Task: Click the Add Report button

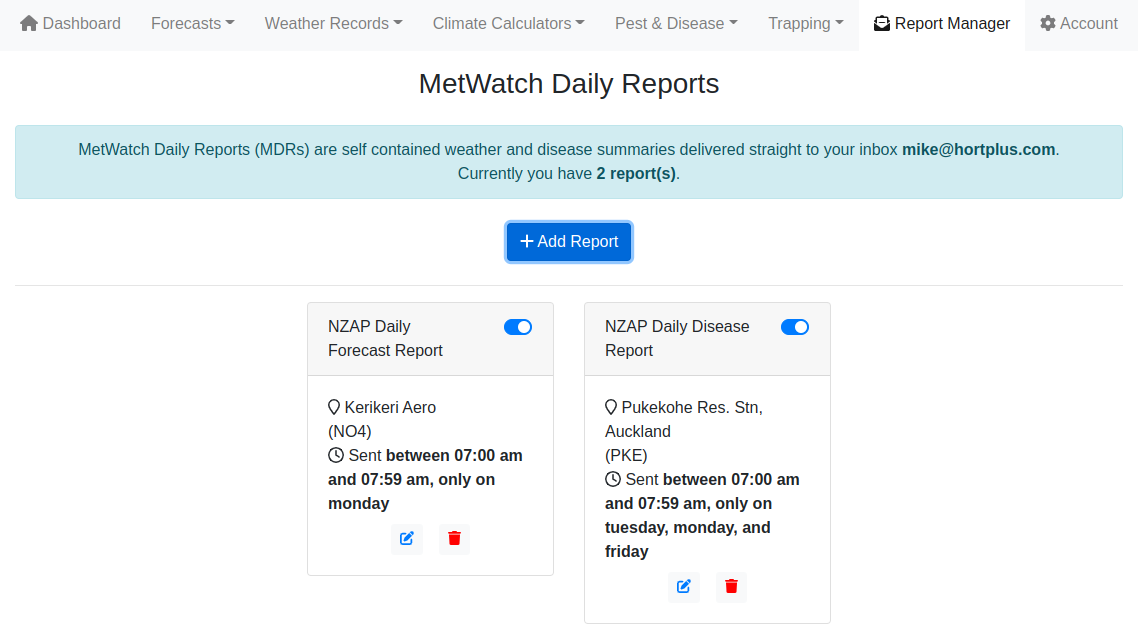Action: point(569,242)
